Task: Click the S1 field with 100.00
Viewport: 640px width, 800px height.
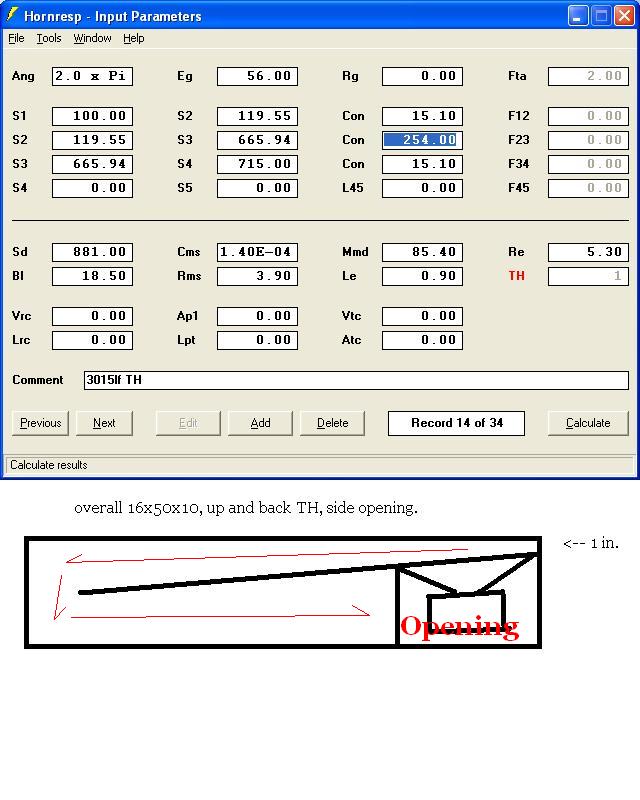Action: tap(92, 116)
